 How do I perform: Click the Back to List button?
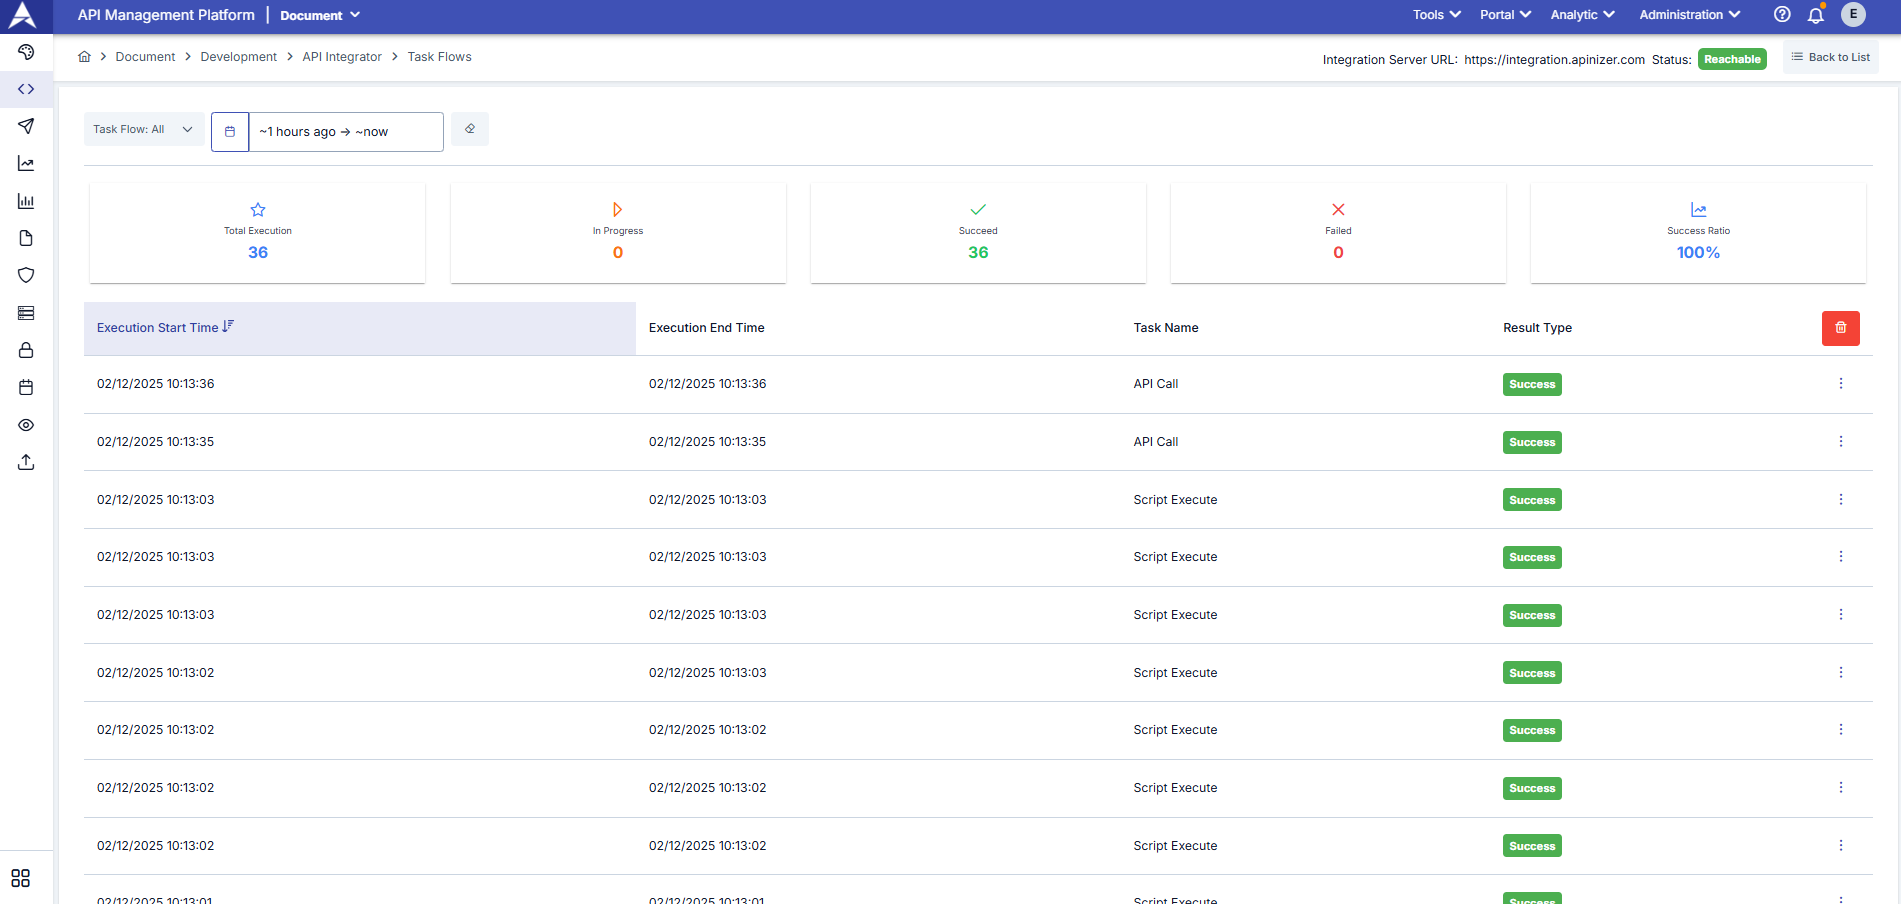pyautogui.click(x=1830, y=56)
